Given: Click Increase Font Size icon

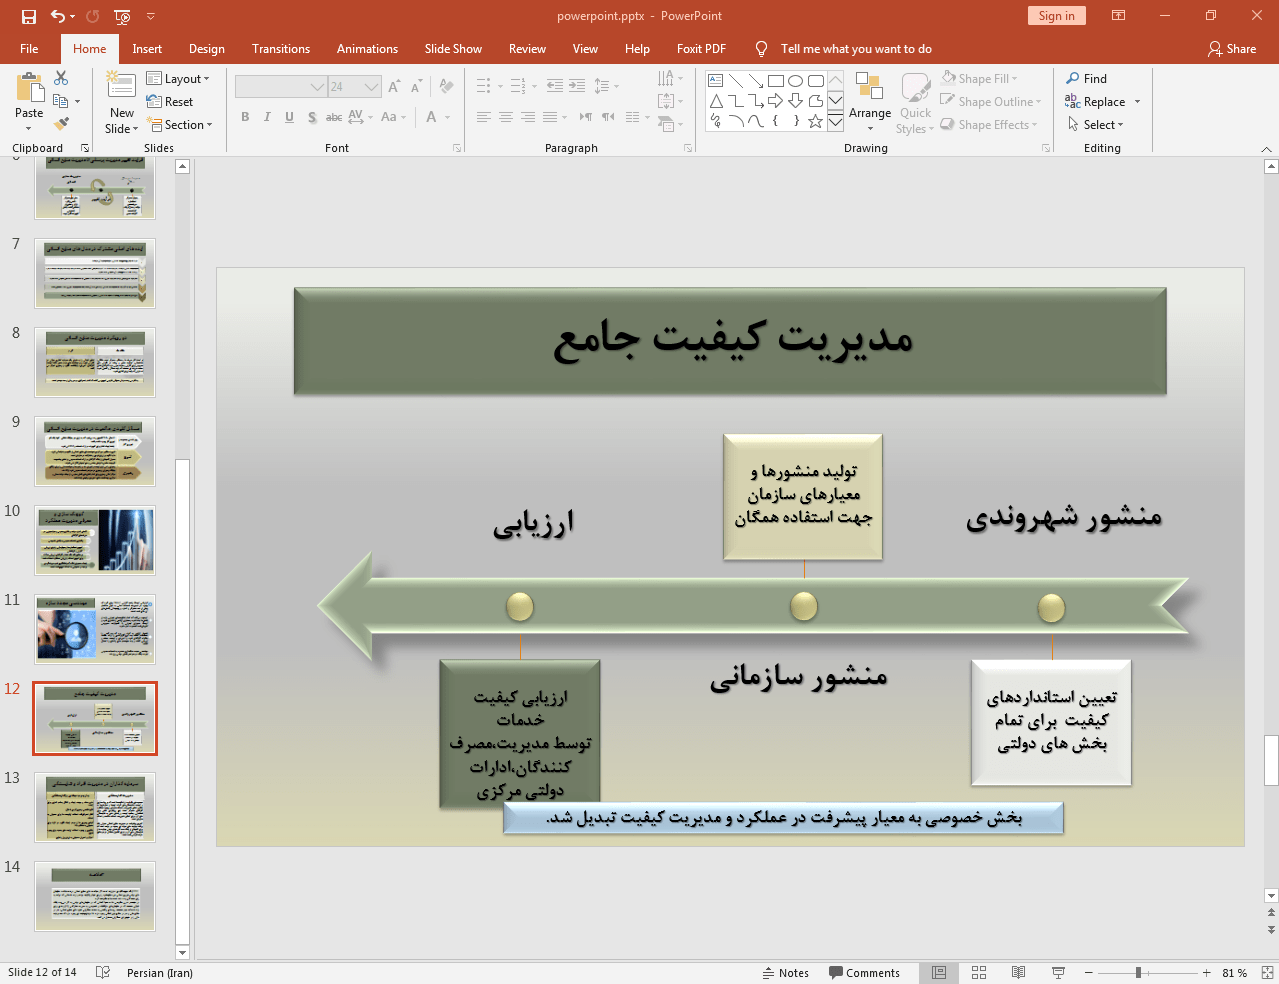Looking at the screenshot, I should pos(395,87).
